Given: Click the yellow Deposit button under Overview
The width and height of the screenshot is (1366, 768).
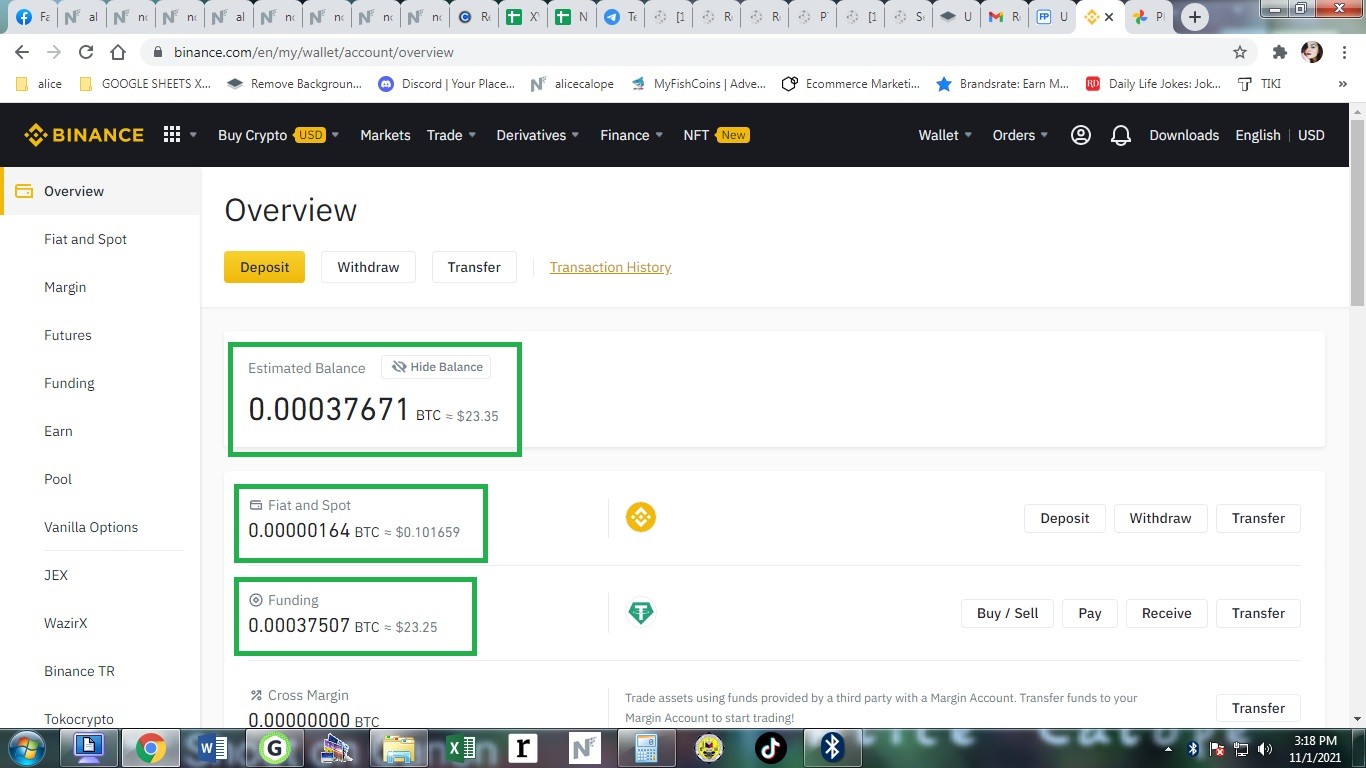Looking at the screenshot, I should 264,267.
